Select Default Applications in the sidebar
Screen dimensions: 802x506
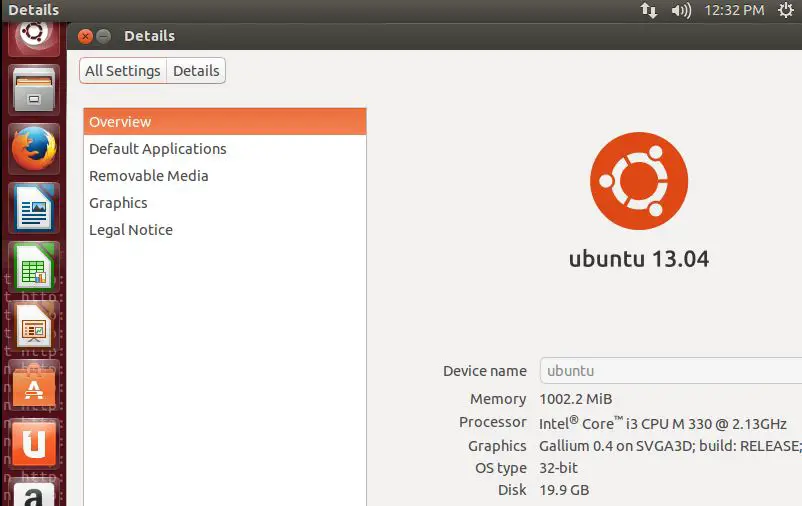(225, 149)
